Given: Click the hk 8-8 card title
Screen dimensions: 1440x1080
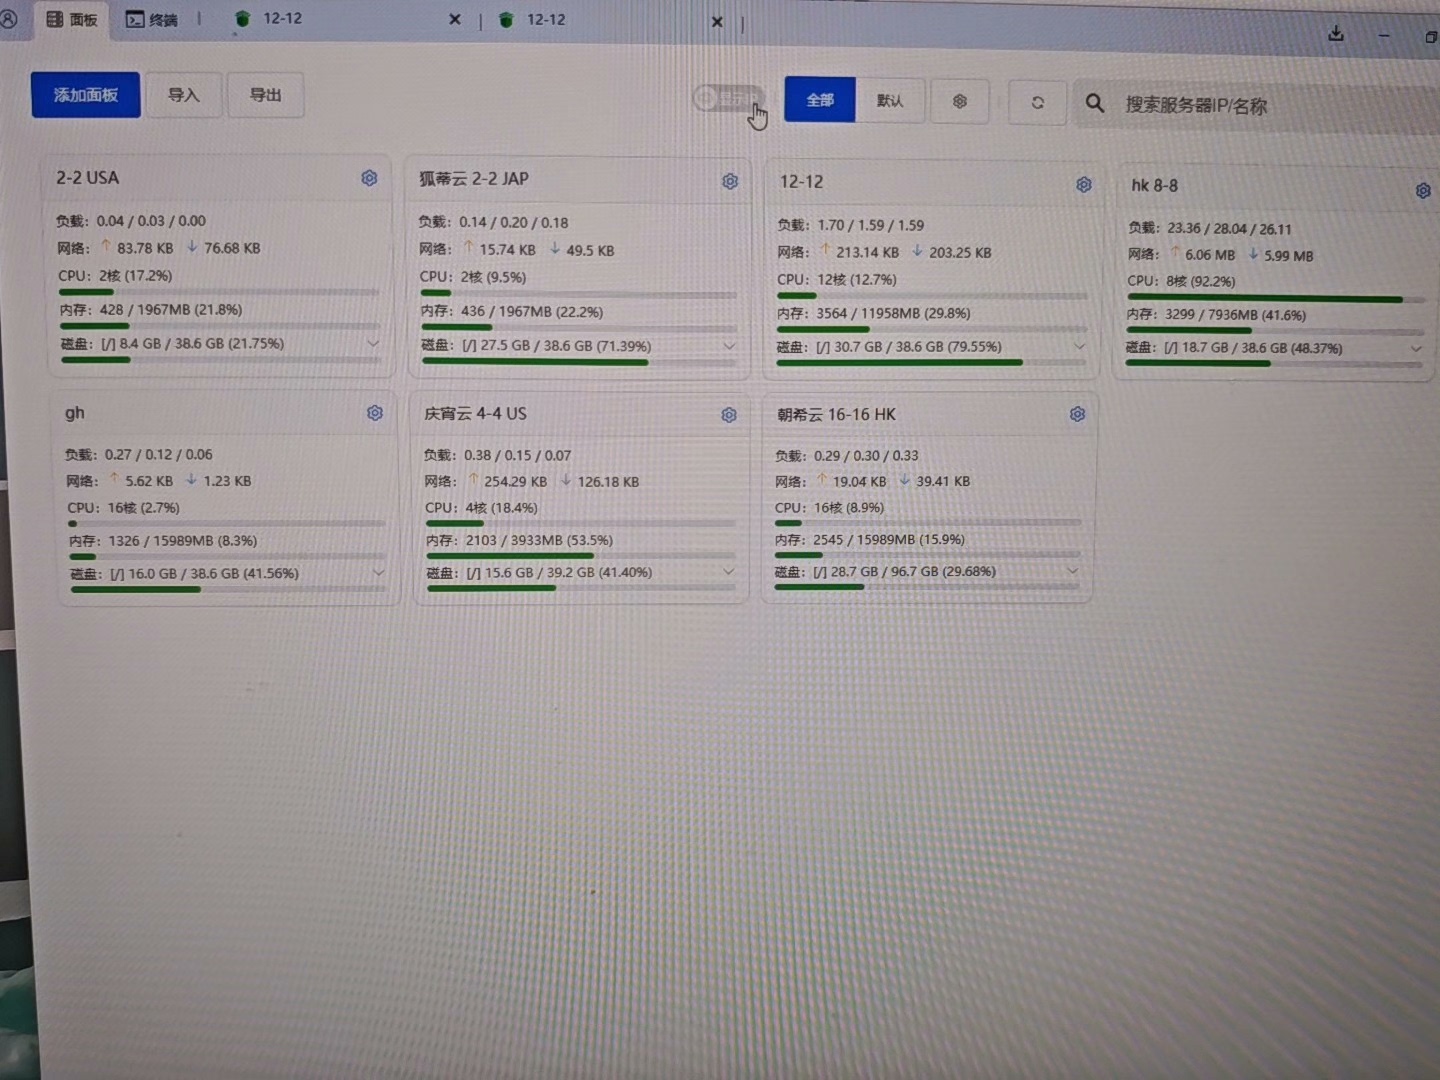Looking at the screenshot, I should [x=1154, y=186].
